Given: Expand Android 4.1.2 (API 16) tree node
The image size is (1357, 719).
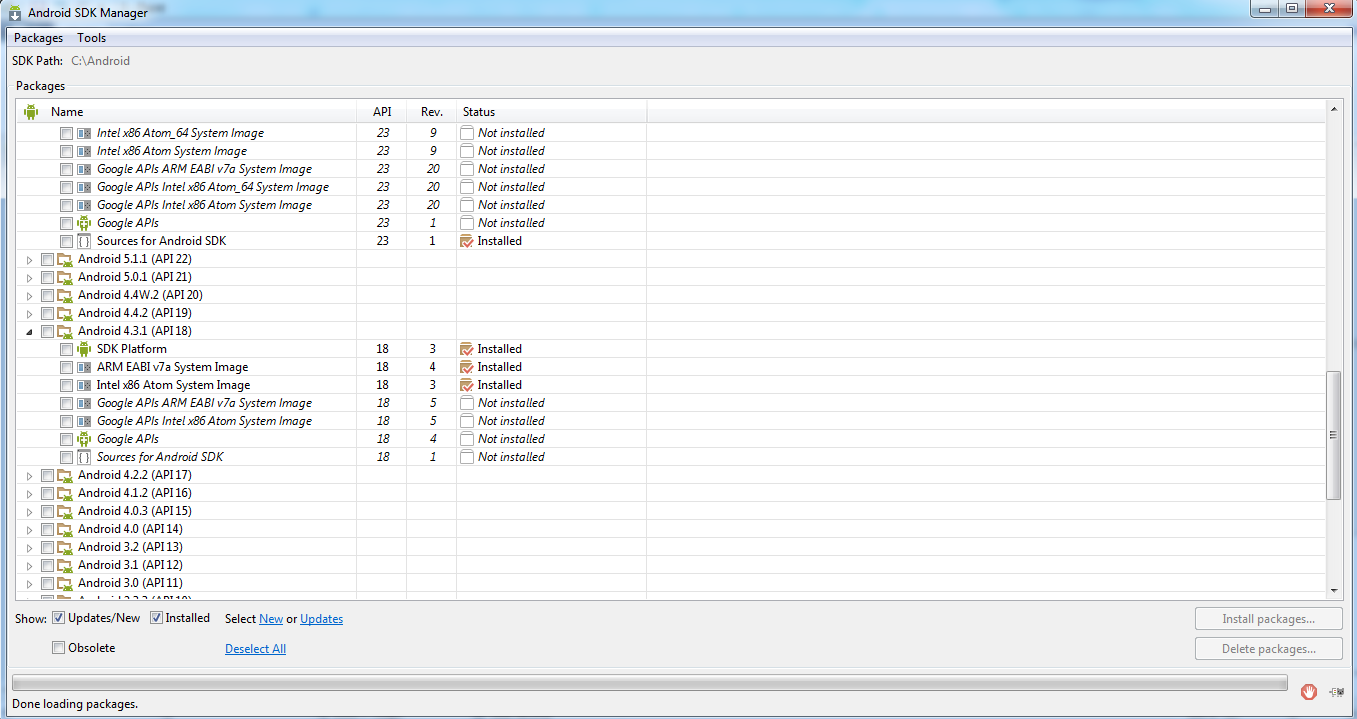Looking at the screenshot, I should tap(29, 494).
